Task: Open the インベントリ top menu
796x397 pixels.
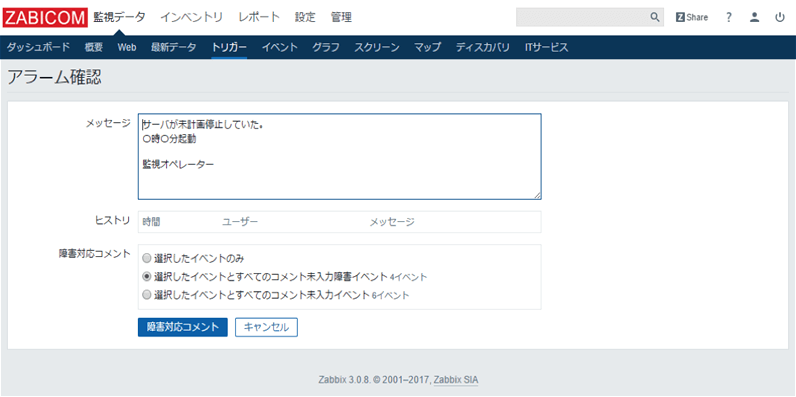Action: point(192,17)
